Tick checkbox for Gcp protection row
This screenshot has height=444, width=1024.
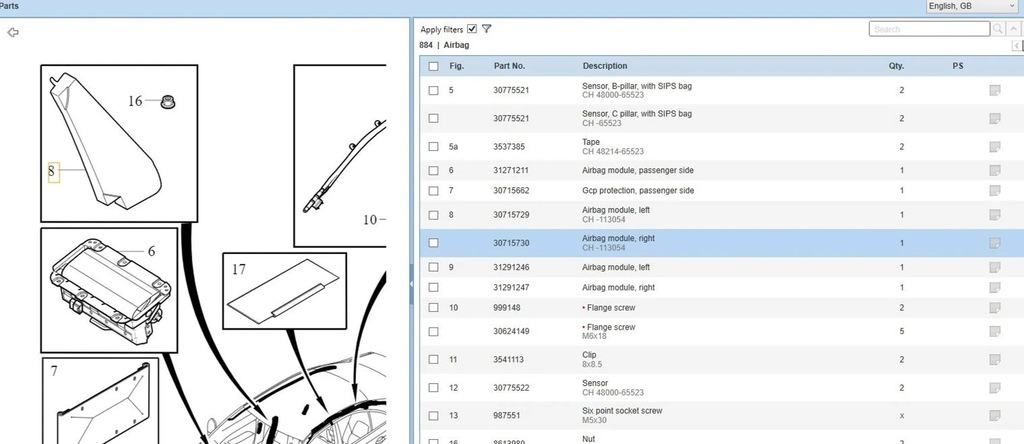(x=434, y=191)
